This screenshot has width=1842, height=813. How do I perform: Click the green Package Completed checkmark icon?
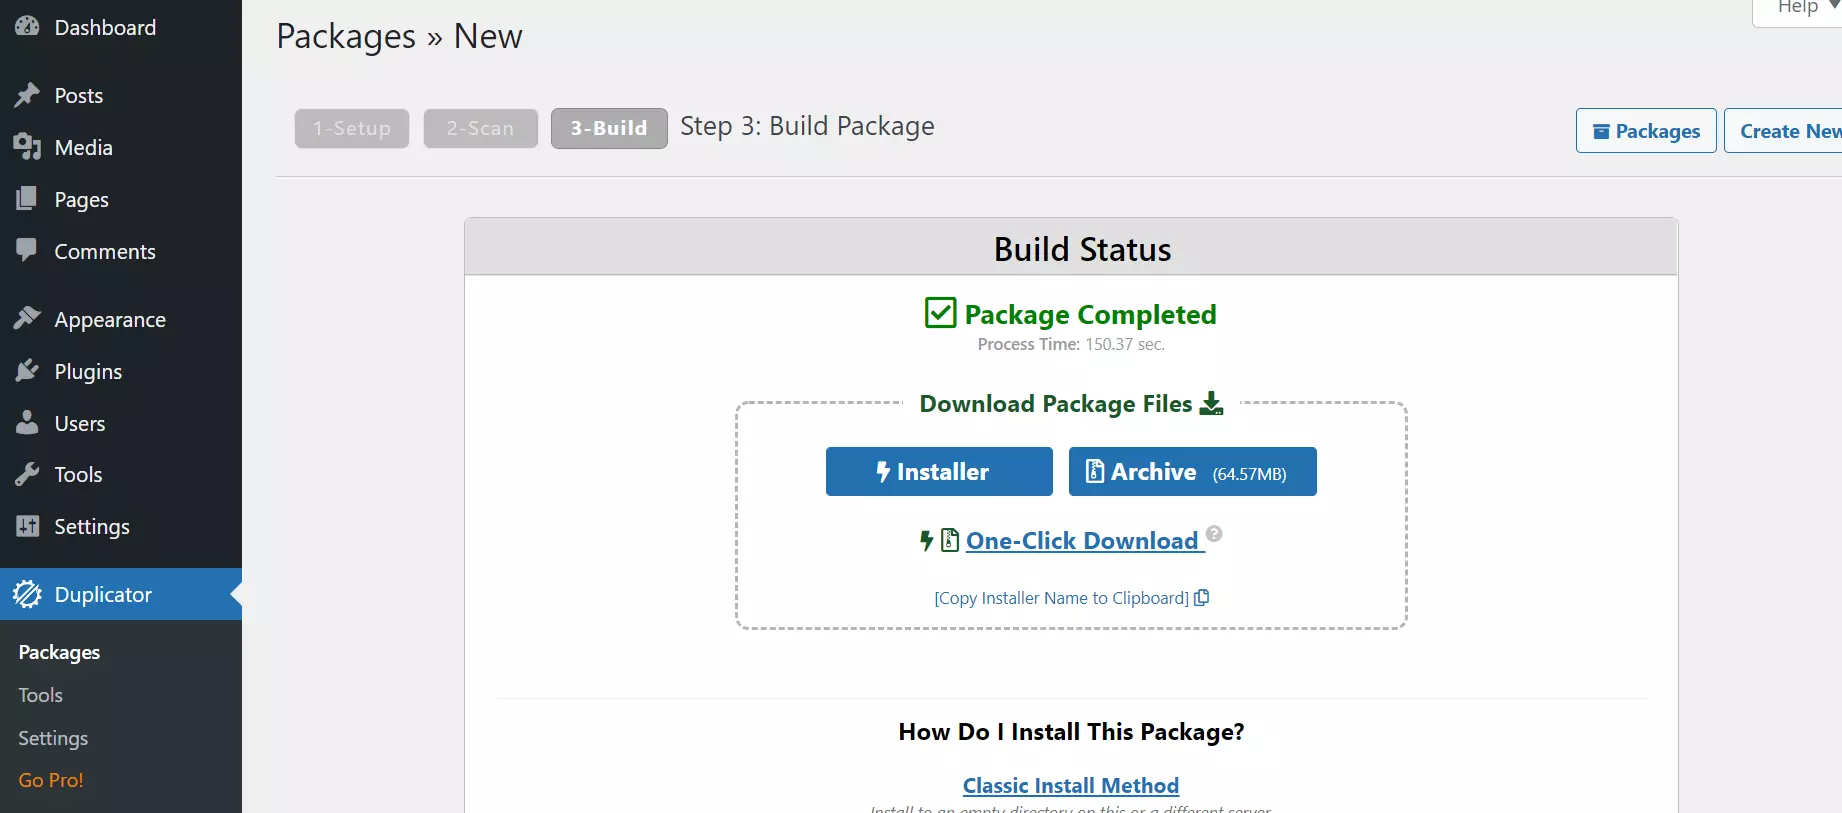(x=940, y=313)
